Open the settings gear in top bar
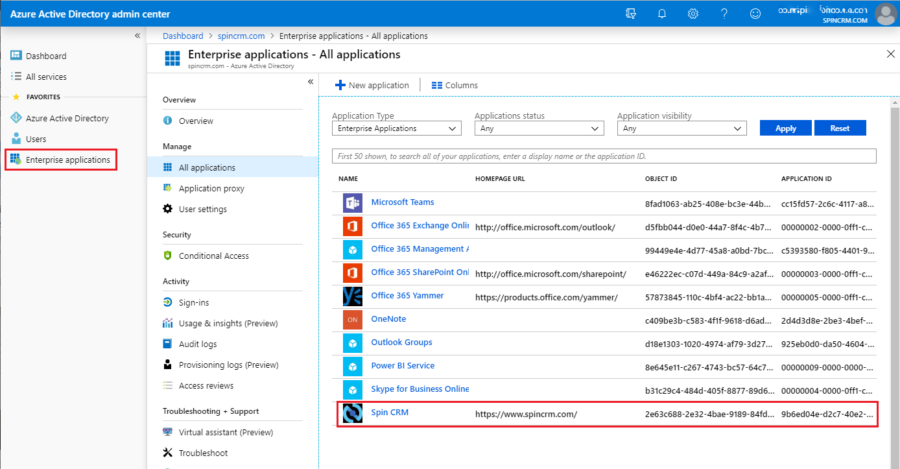The width and height of the screenshot is (900, 469). (x=693, y=14)
